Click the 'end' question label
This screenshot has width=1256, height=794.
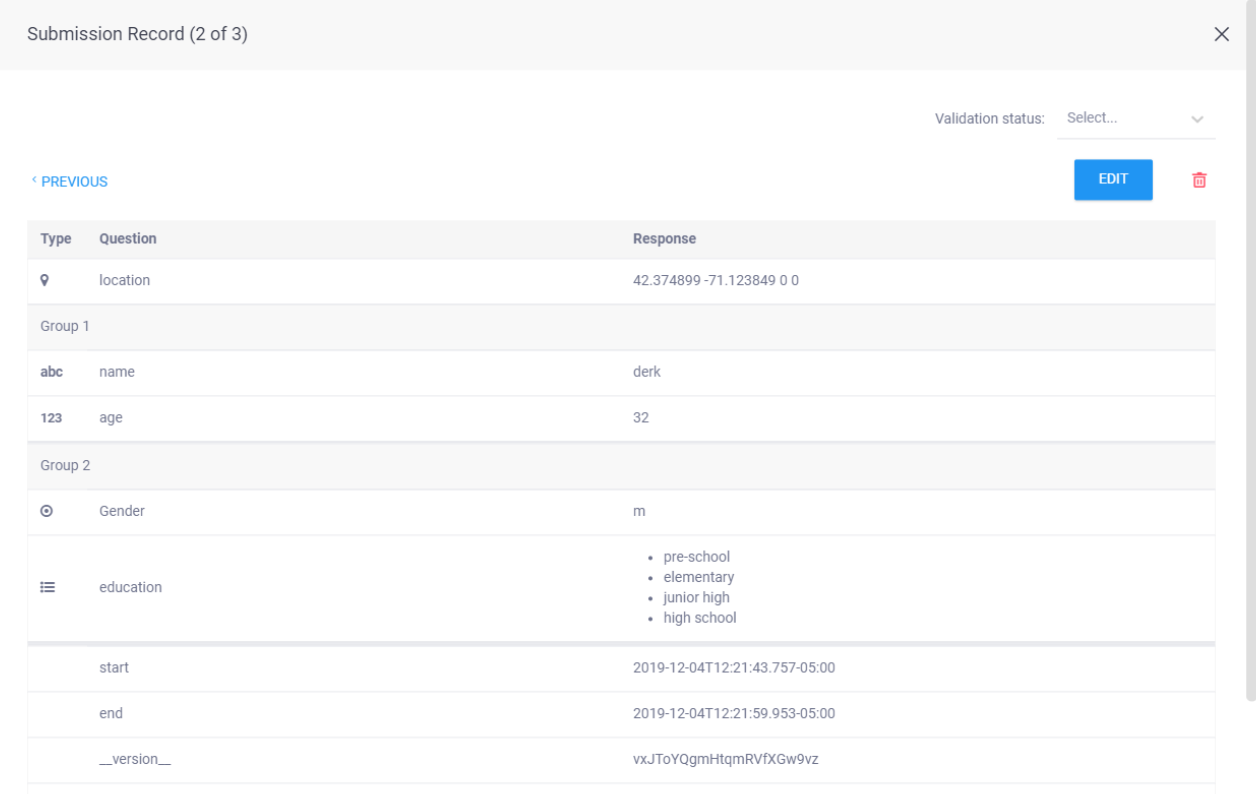coord(111,714)
